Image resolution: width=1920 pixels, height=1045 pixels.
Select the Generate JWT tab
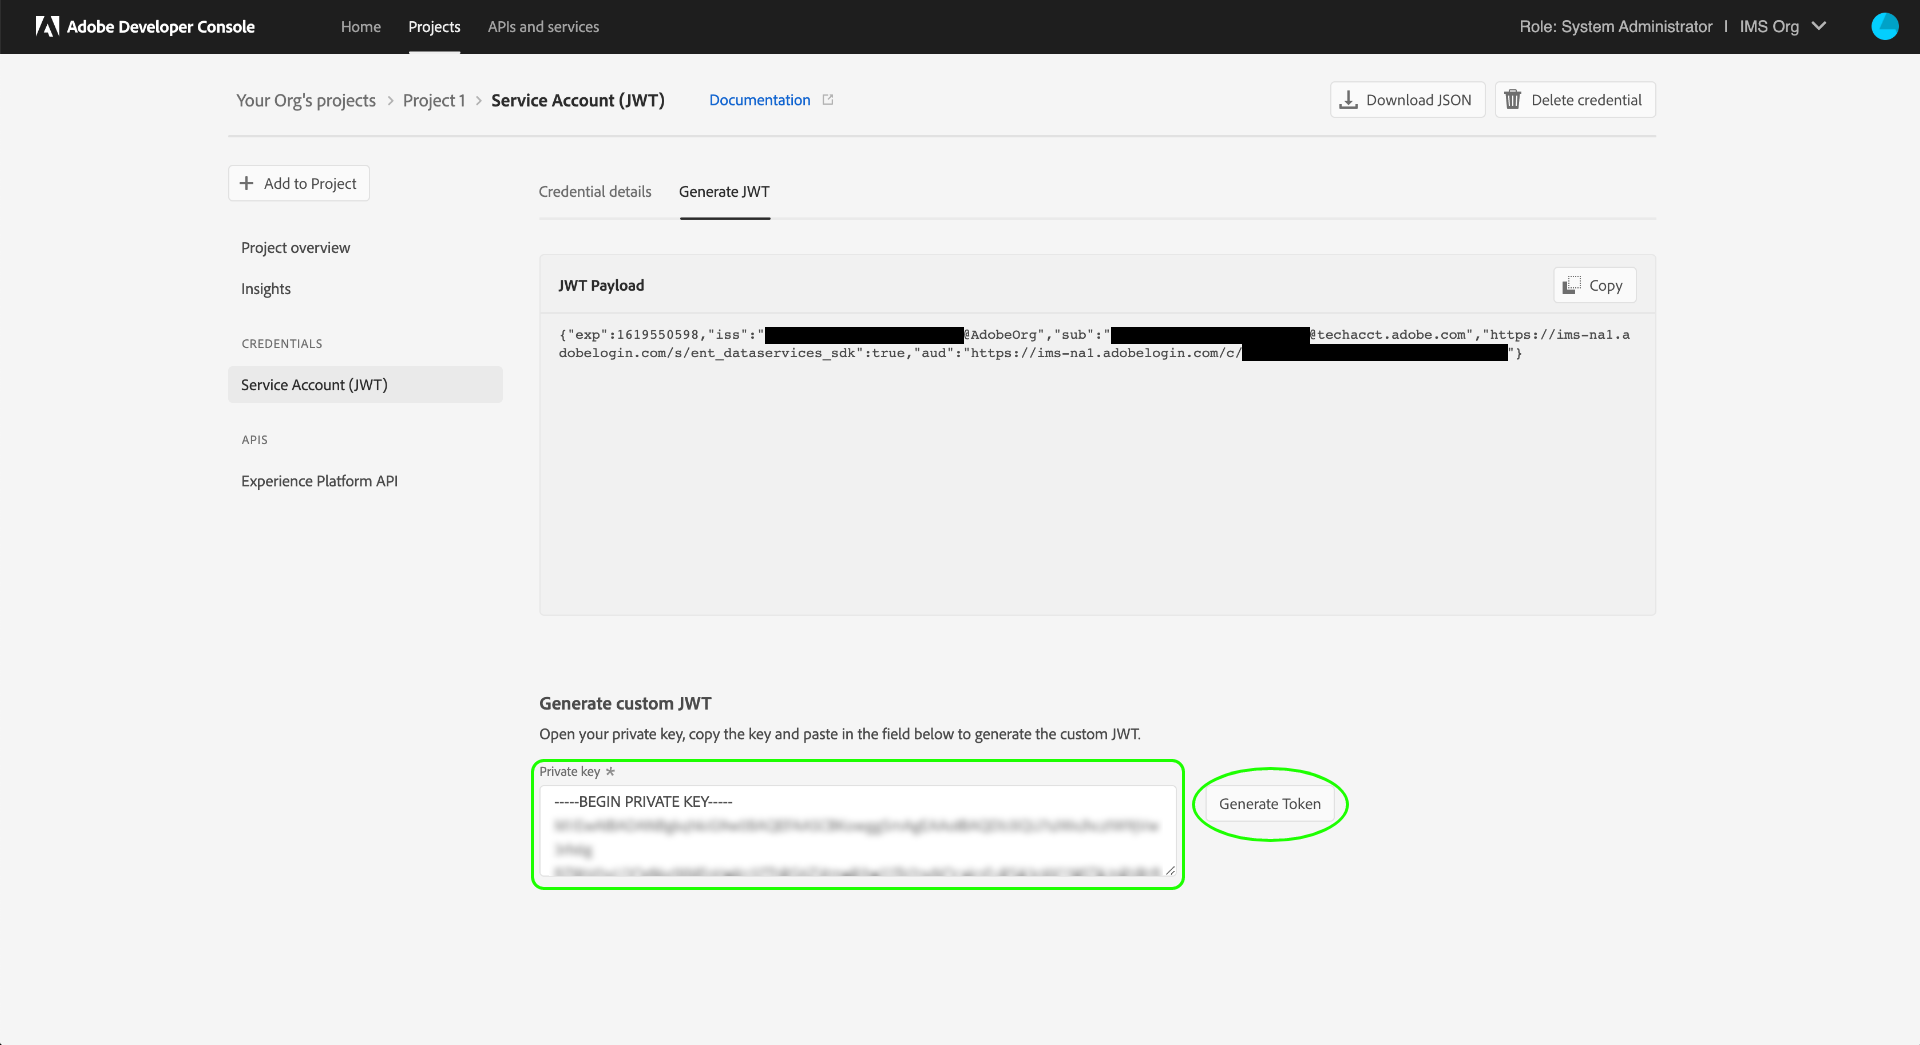tap(724, 192)
